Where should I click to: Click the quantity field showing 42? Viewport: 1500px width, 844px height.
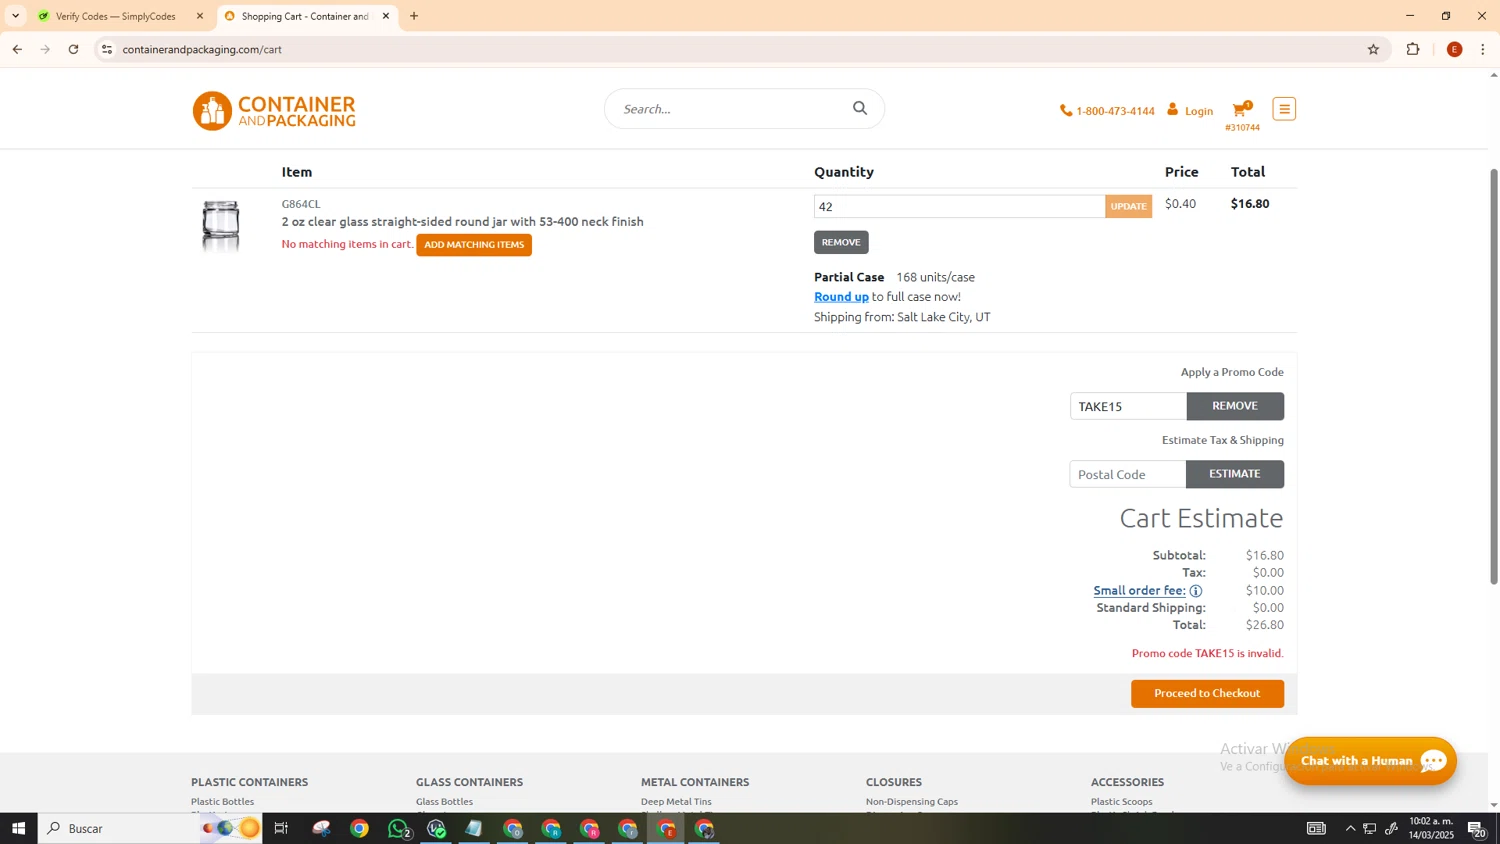point(959,207)
